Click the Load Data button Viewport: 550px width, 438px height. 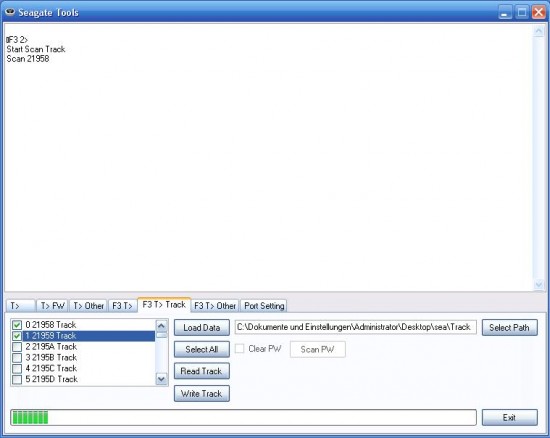pyautogui.click(x=202, y=328)
